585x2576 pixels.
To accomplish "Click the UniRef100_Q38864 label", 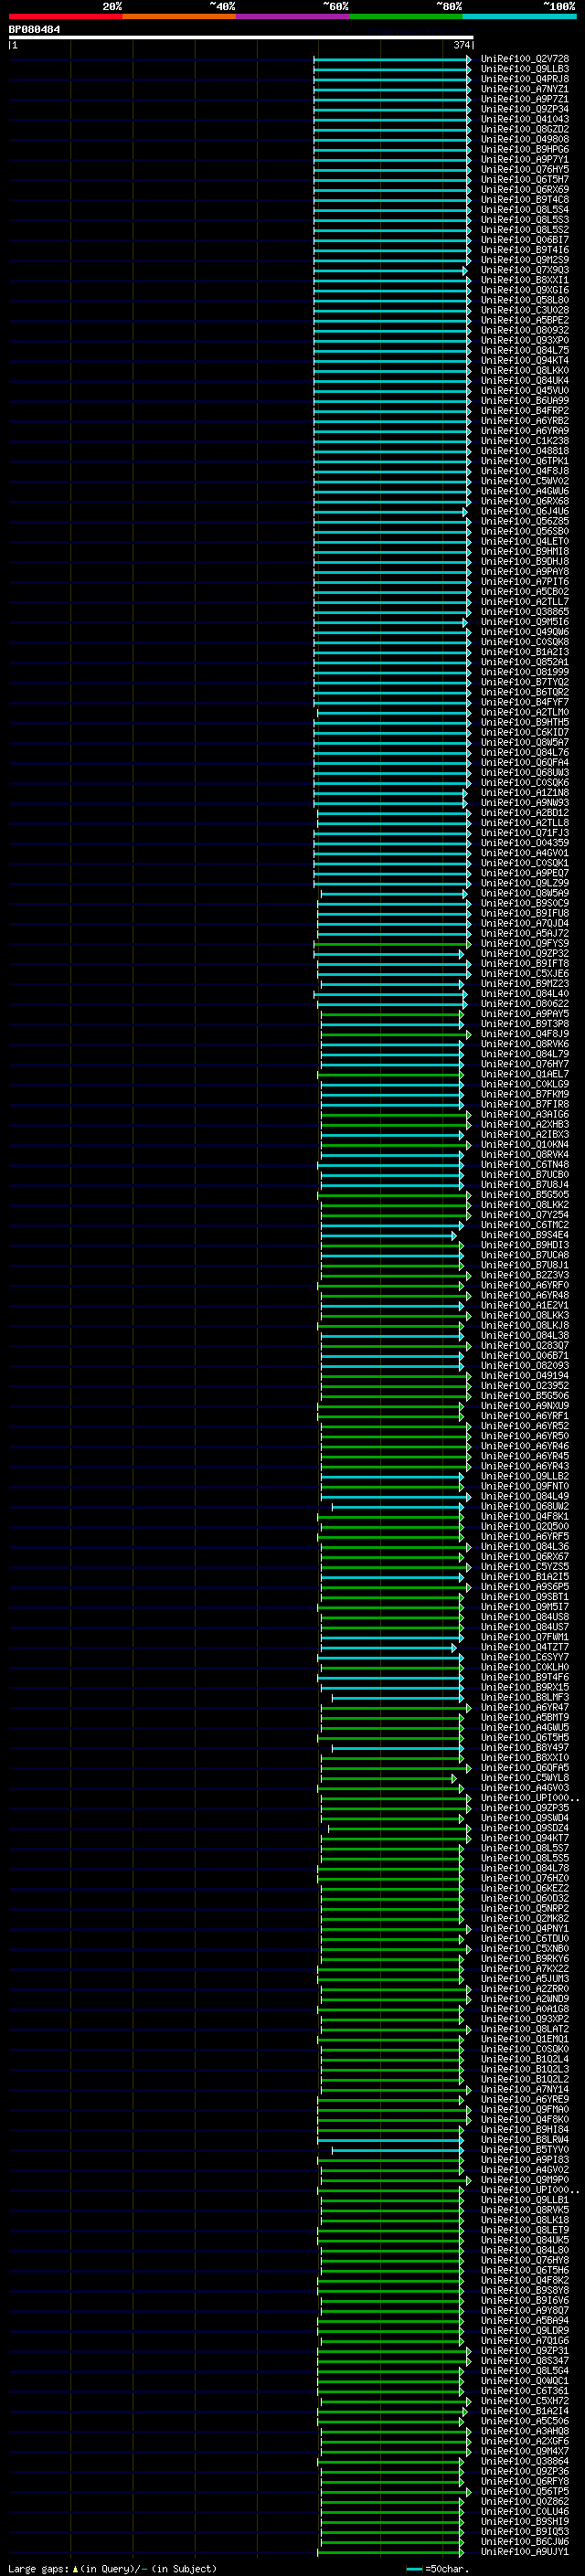I will coord(525,2461).
